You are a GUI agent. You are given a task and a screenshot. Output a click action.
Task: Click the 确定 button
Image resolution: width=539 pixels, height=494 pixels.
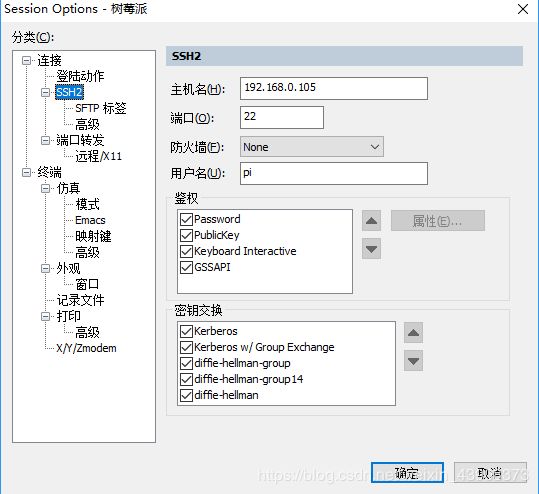407,473
